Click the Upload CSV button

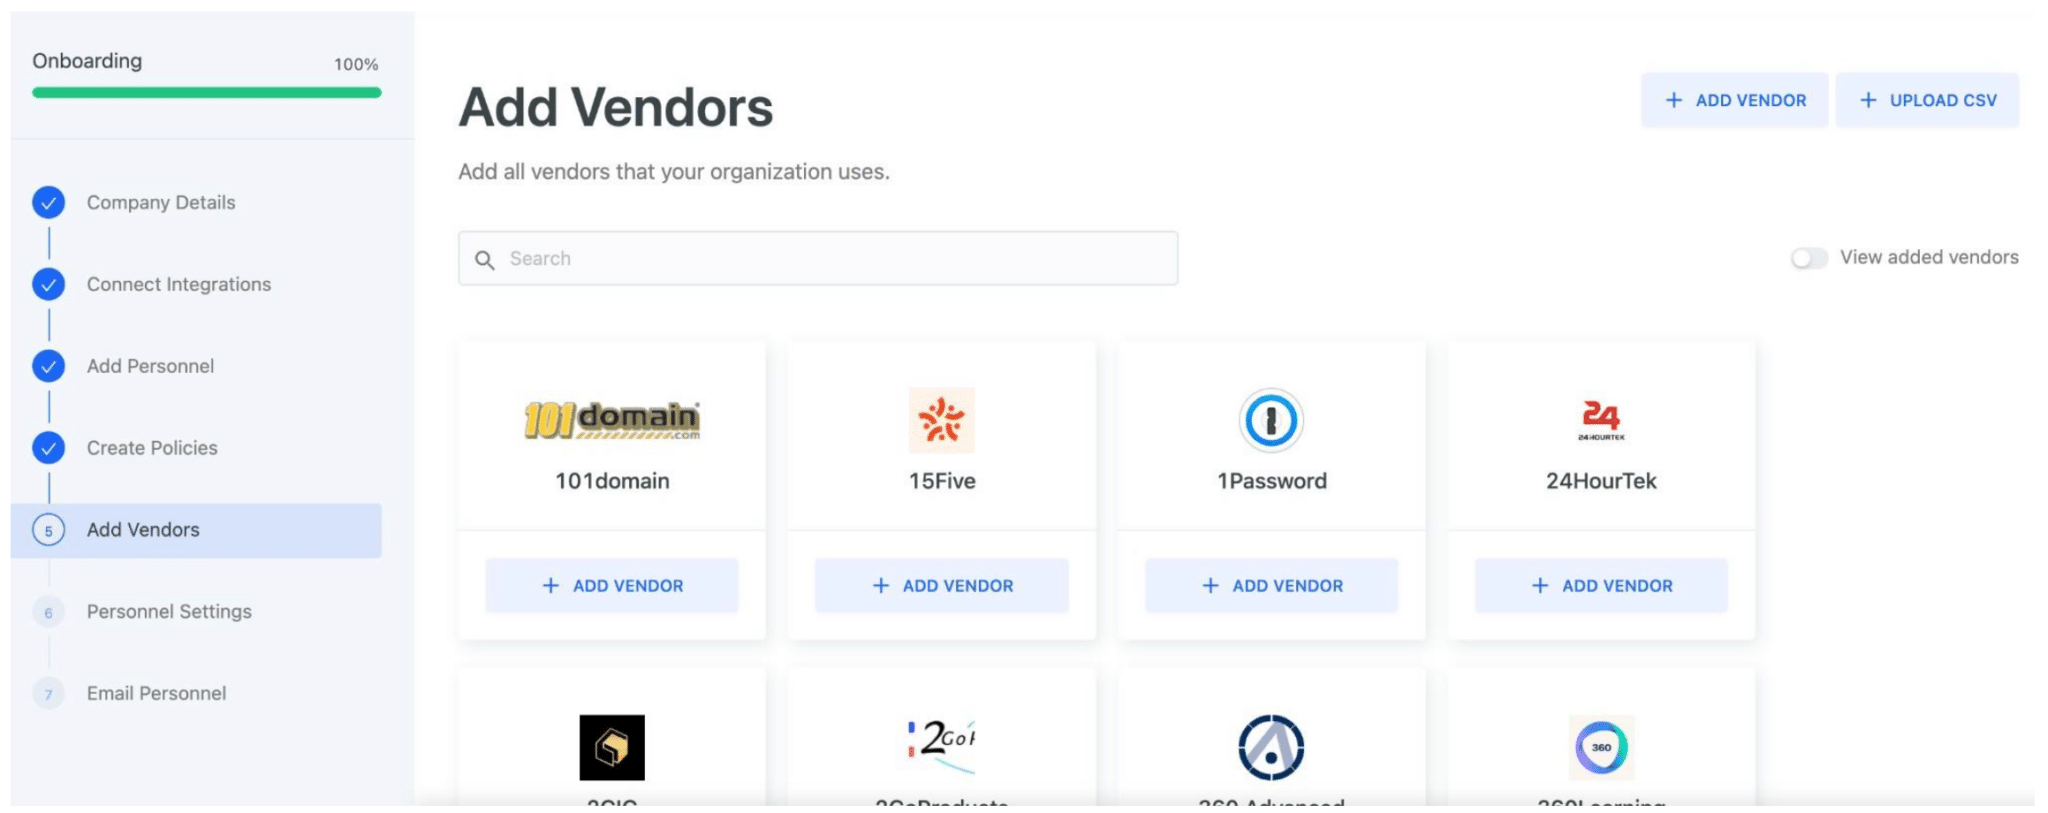coord(1927,100)
